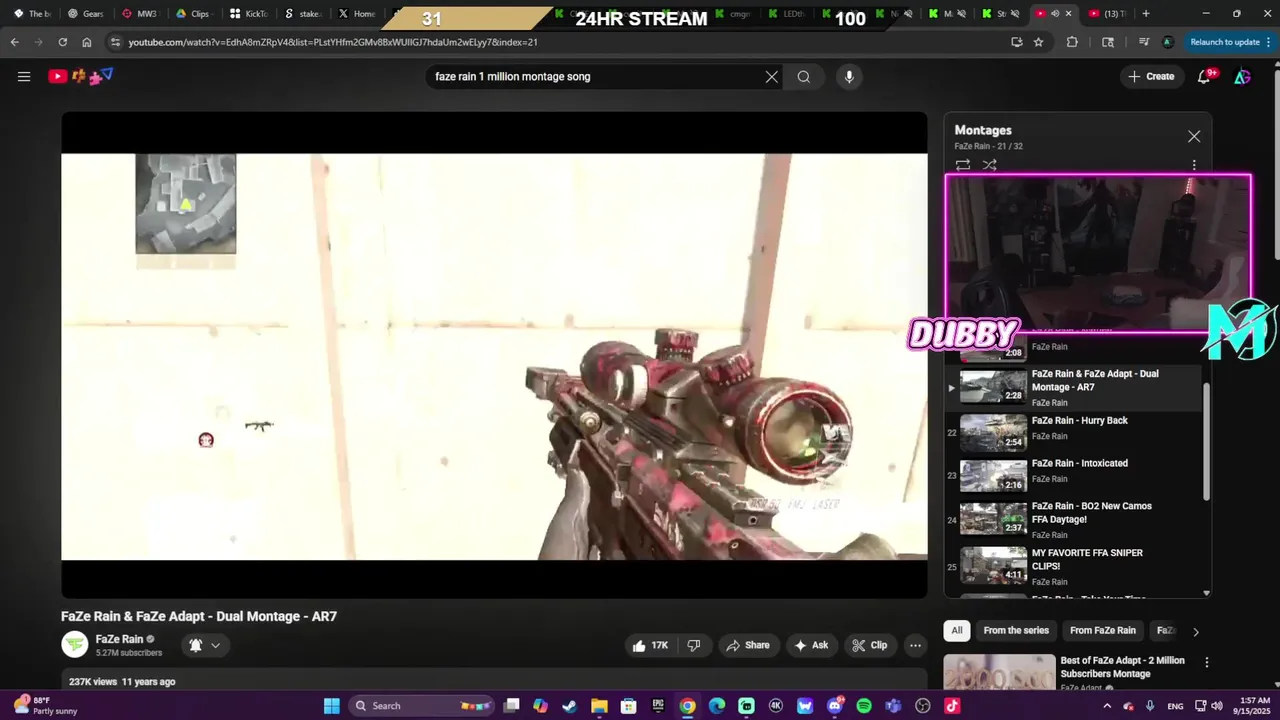Screen dimensions: 1280x720
Task: Select BO2 New Camos FFA Daytage video
Action: click(1074, 519)
